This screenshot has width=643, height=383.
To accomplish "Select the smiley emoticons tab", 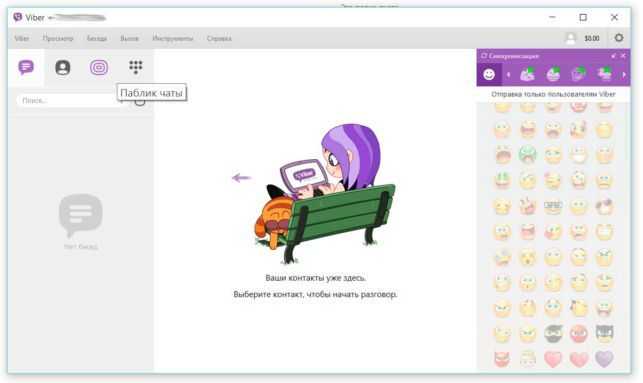I will point(489,74).
